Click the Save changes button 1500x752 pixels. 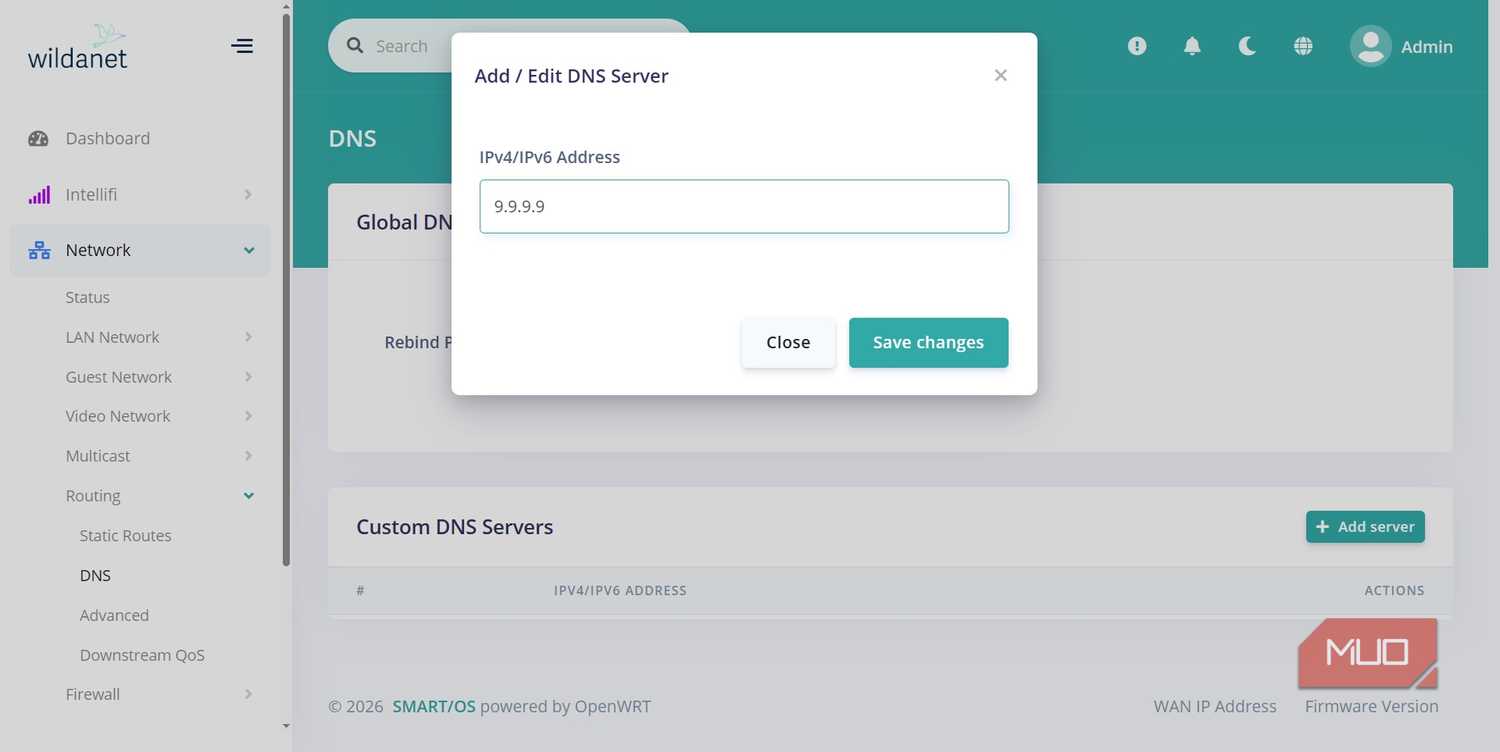(928, 343)
